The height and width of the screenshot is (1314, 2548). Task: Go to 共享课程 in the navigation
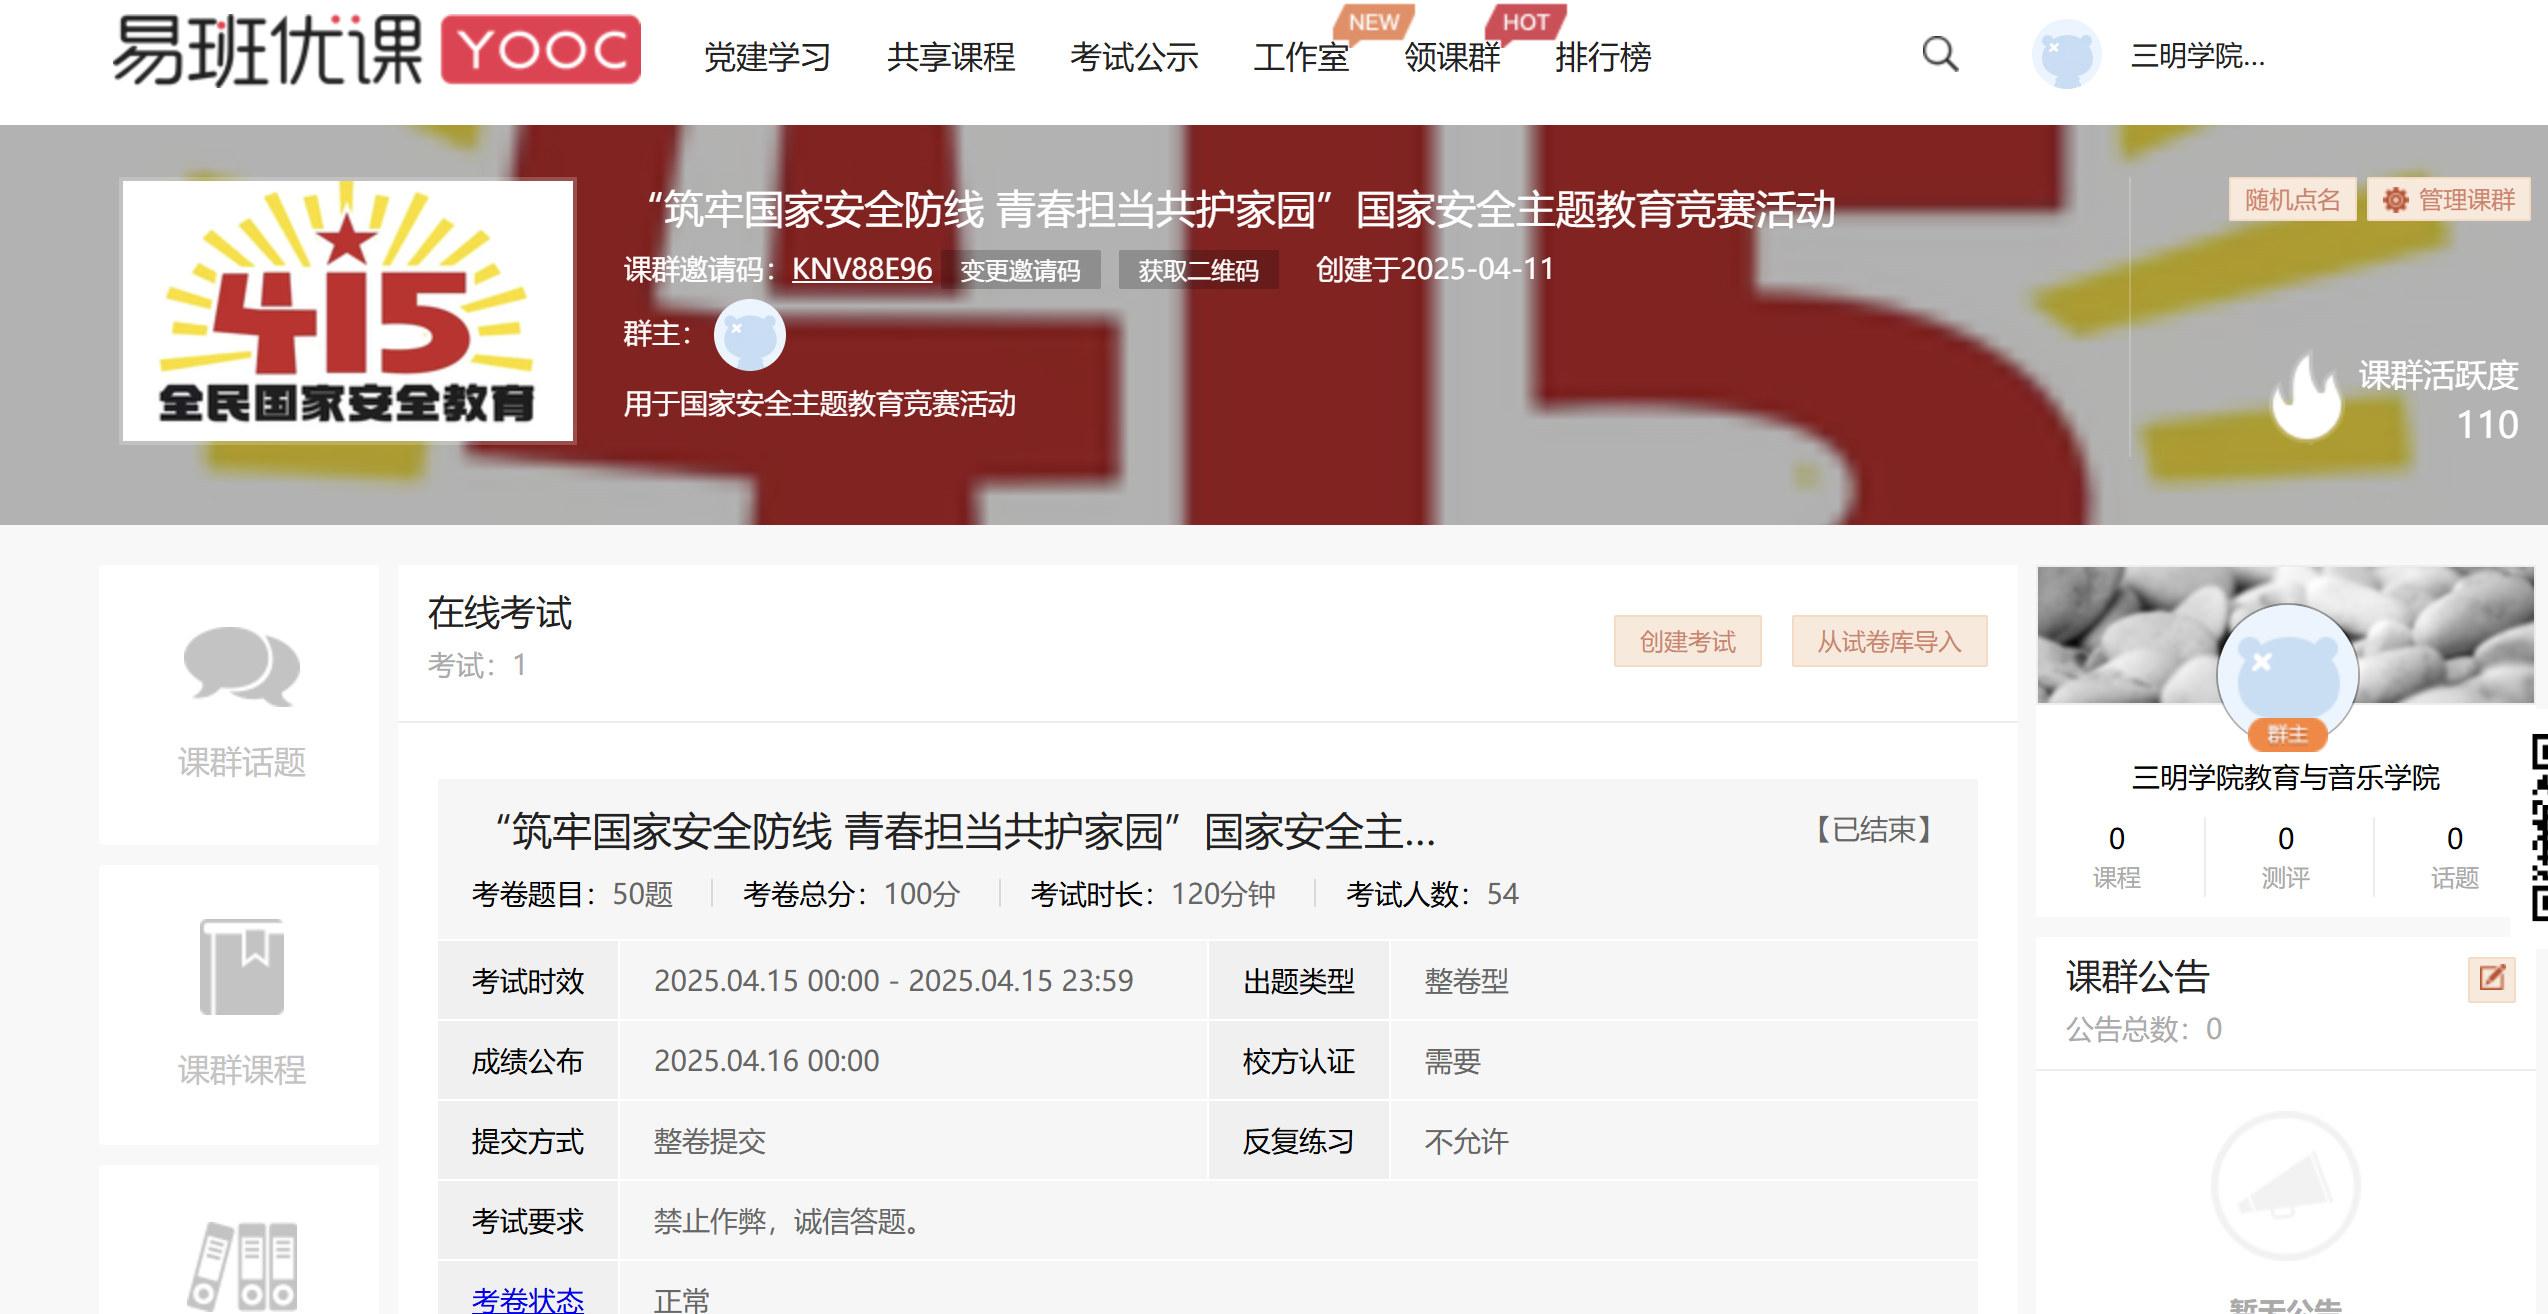point(950,57)
